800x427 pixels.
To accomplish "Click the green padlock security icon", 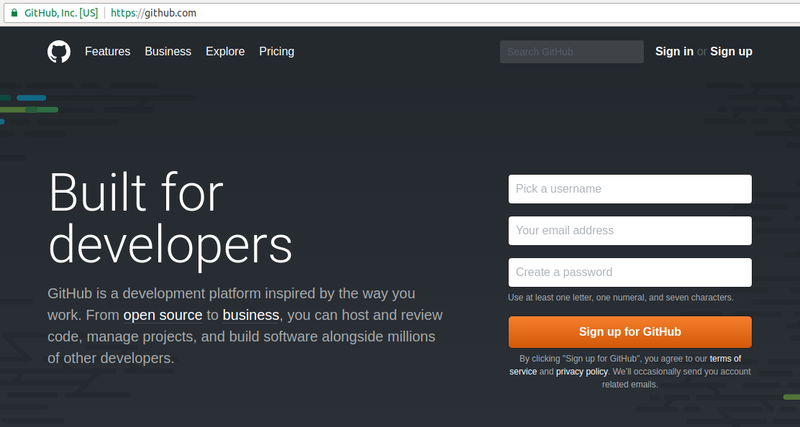I will (x=14, y=13).
